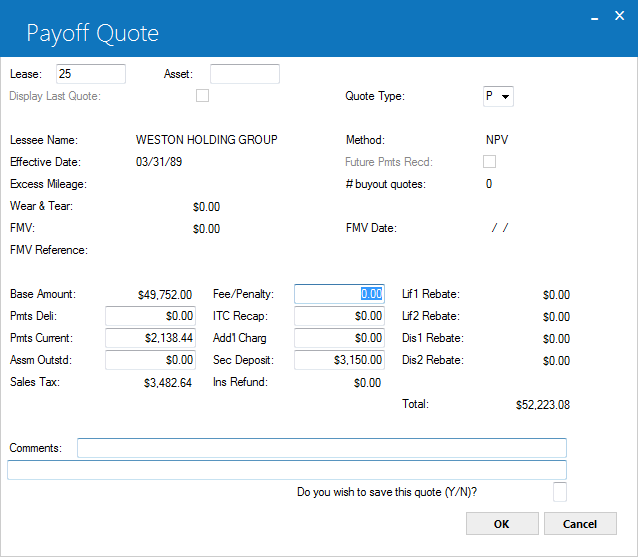This screenshot has width=638, height=557.
Task: Click the Cancel button
Action: tap(580, 524)
